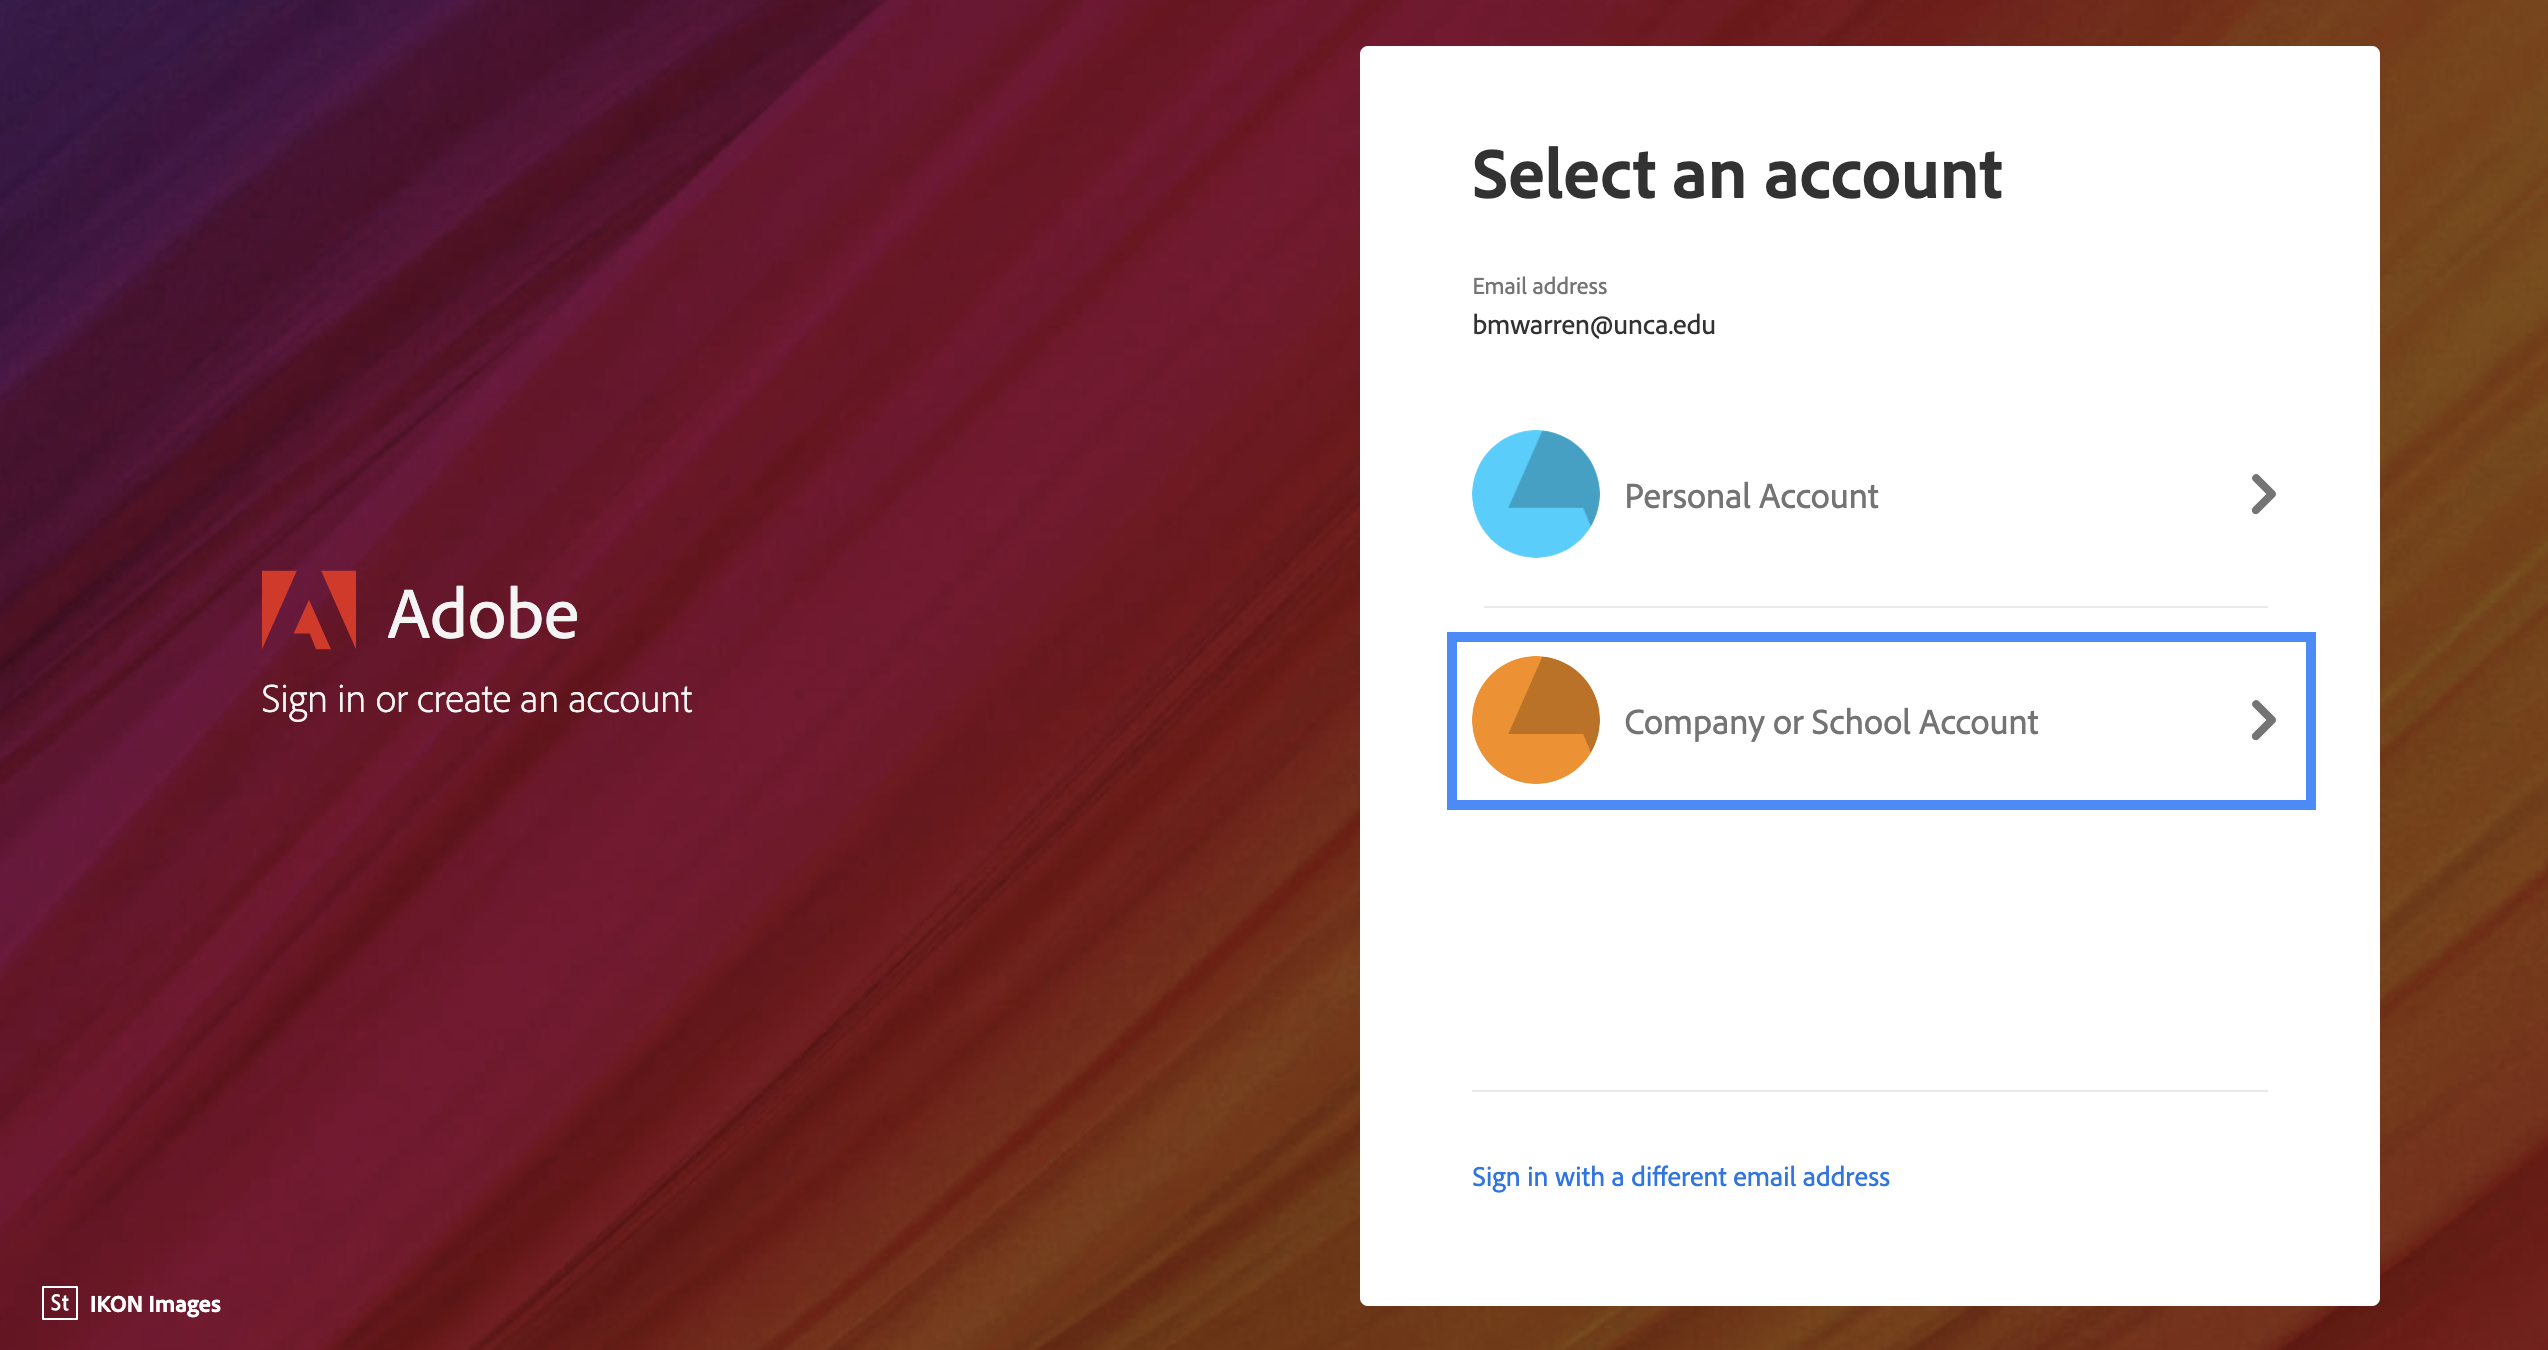Choose the Company or School Account label
Screen dimensions: 2548x1350
pos(1830,722)
